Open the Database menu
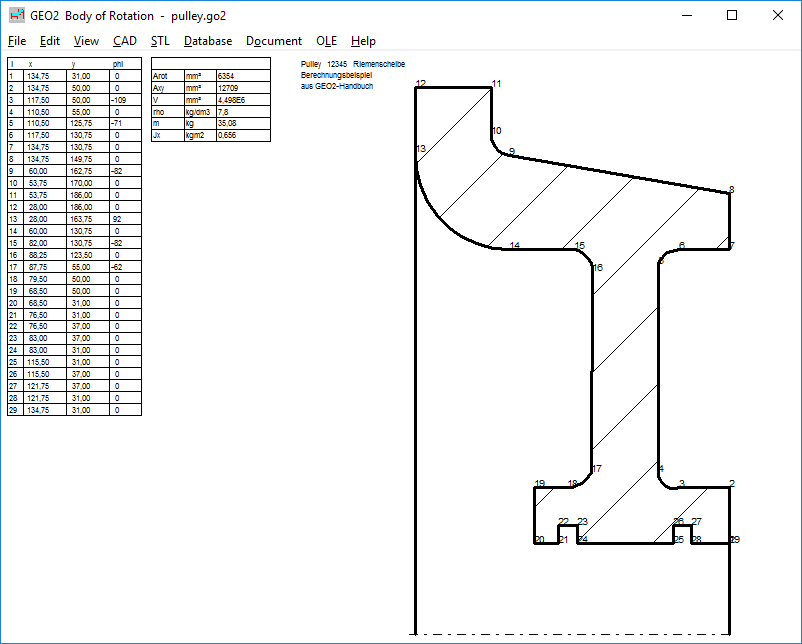This screenshot has width=802, height=644. pyautogui.click(x=208, y=41)
